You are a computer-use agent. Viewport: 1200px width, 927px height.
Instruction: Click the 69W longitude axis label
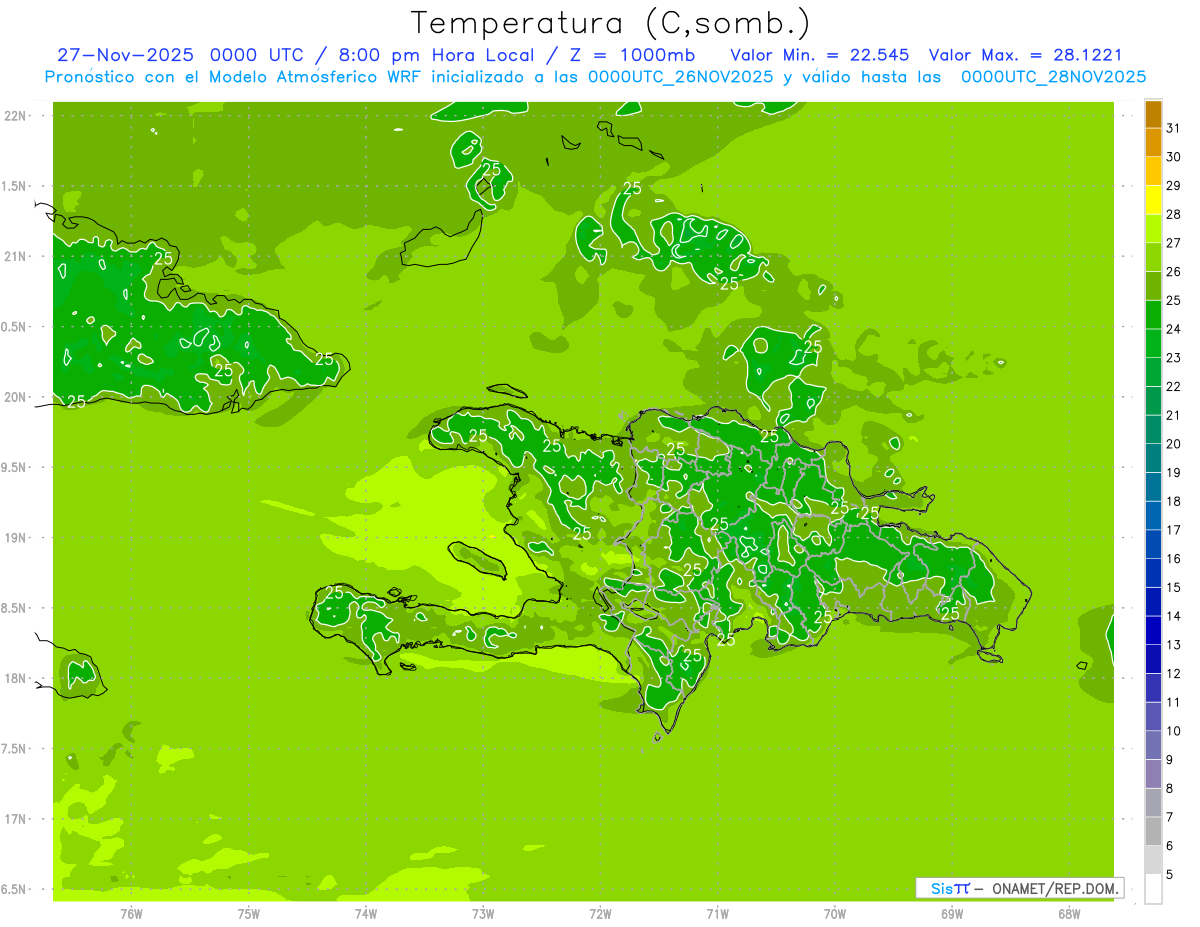click(952, 913)
